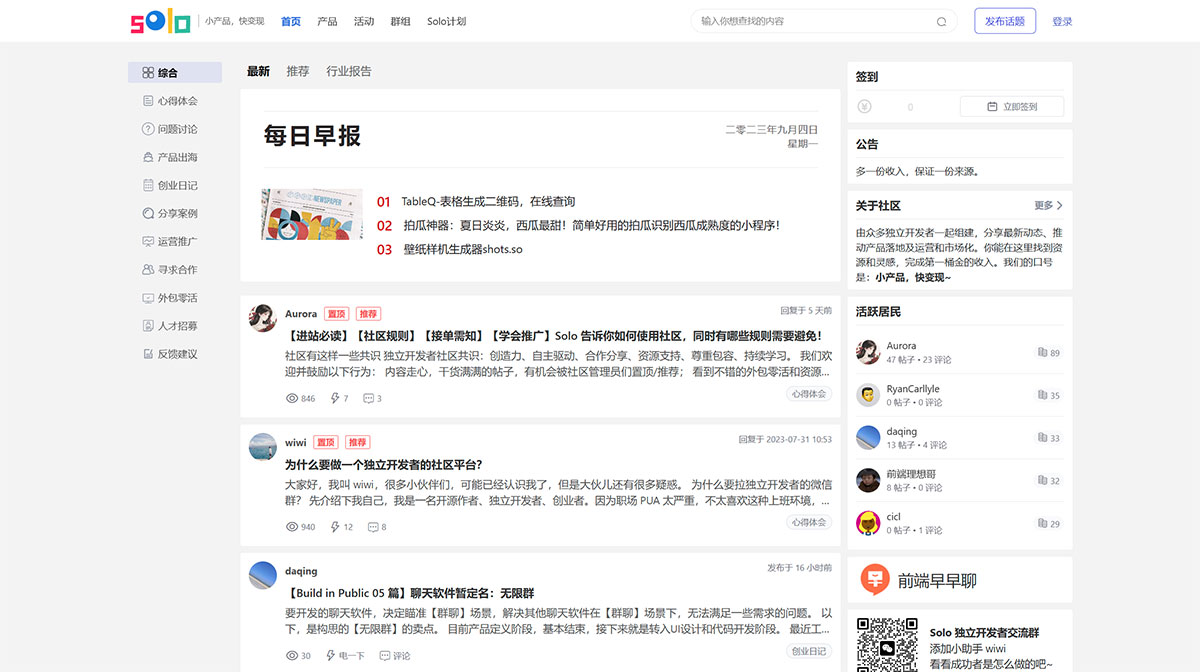Open the 登录 login link

(x=1061, y=20)
